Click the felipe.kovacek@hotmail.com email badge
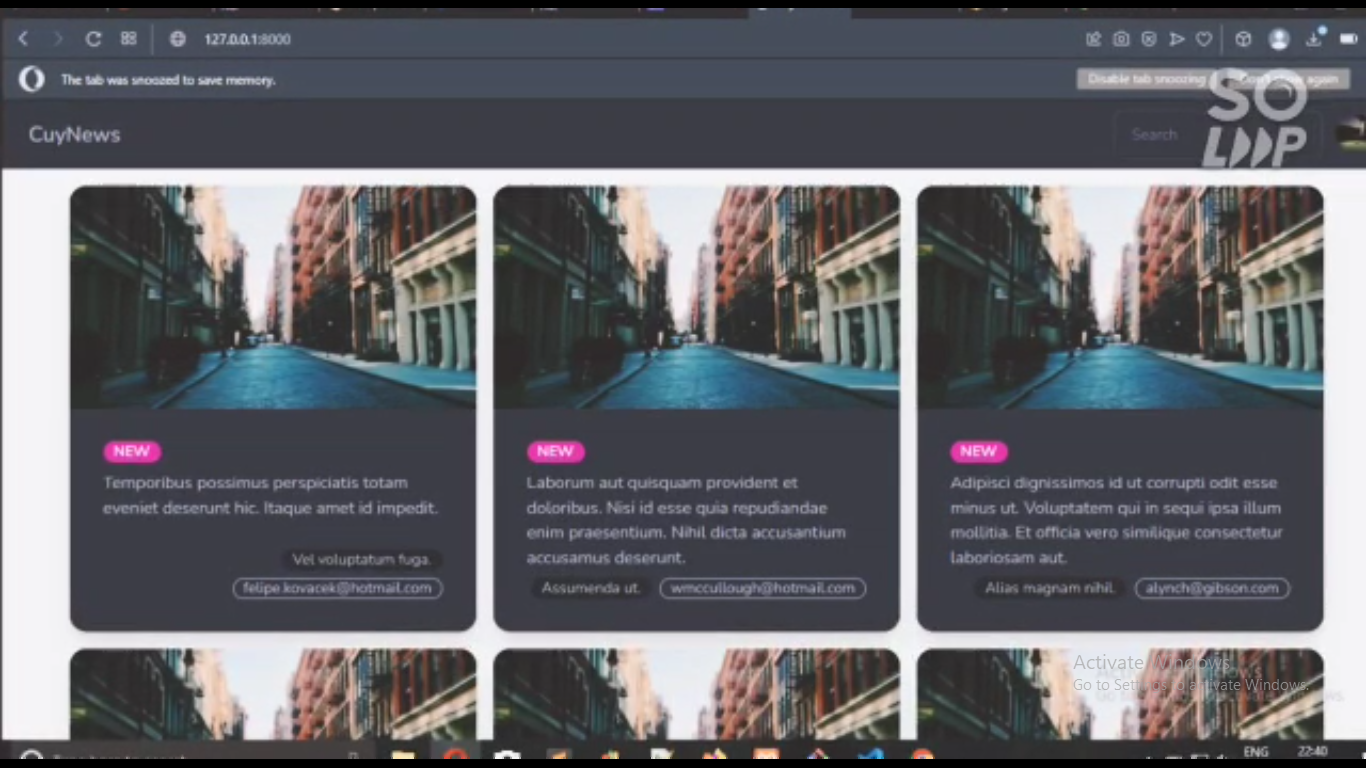The height and width of the screenshot is (768, 1366). [x=337, y=588]
